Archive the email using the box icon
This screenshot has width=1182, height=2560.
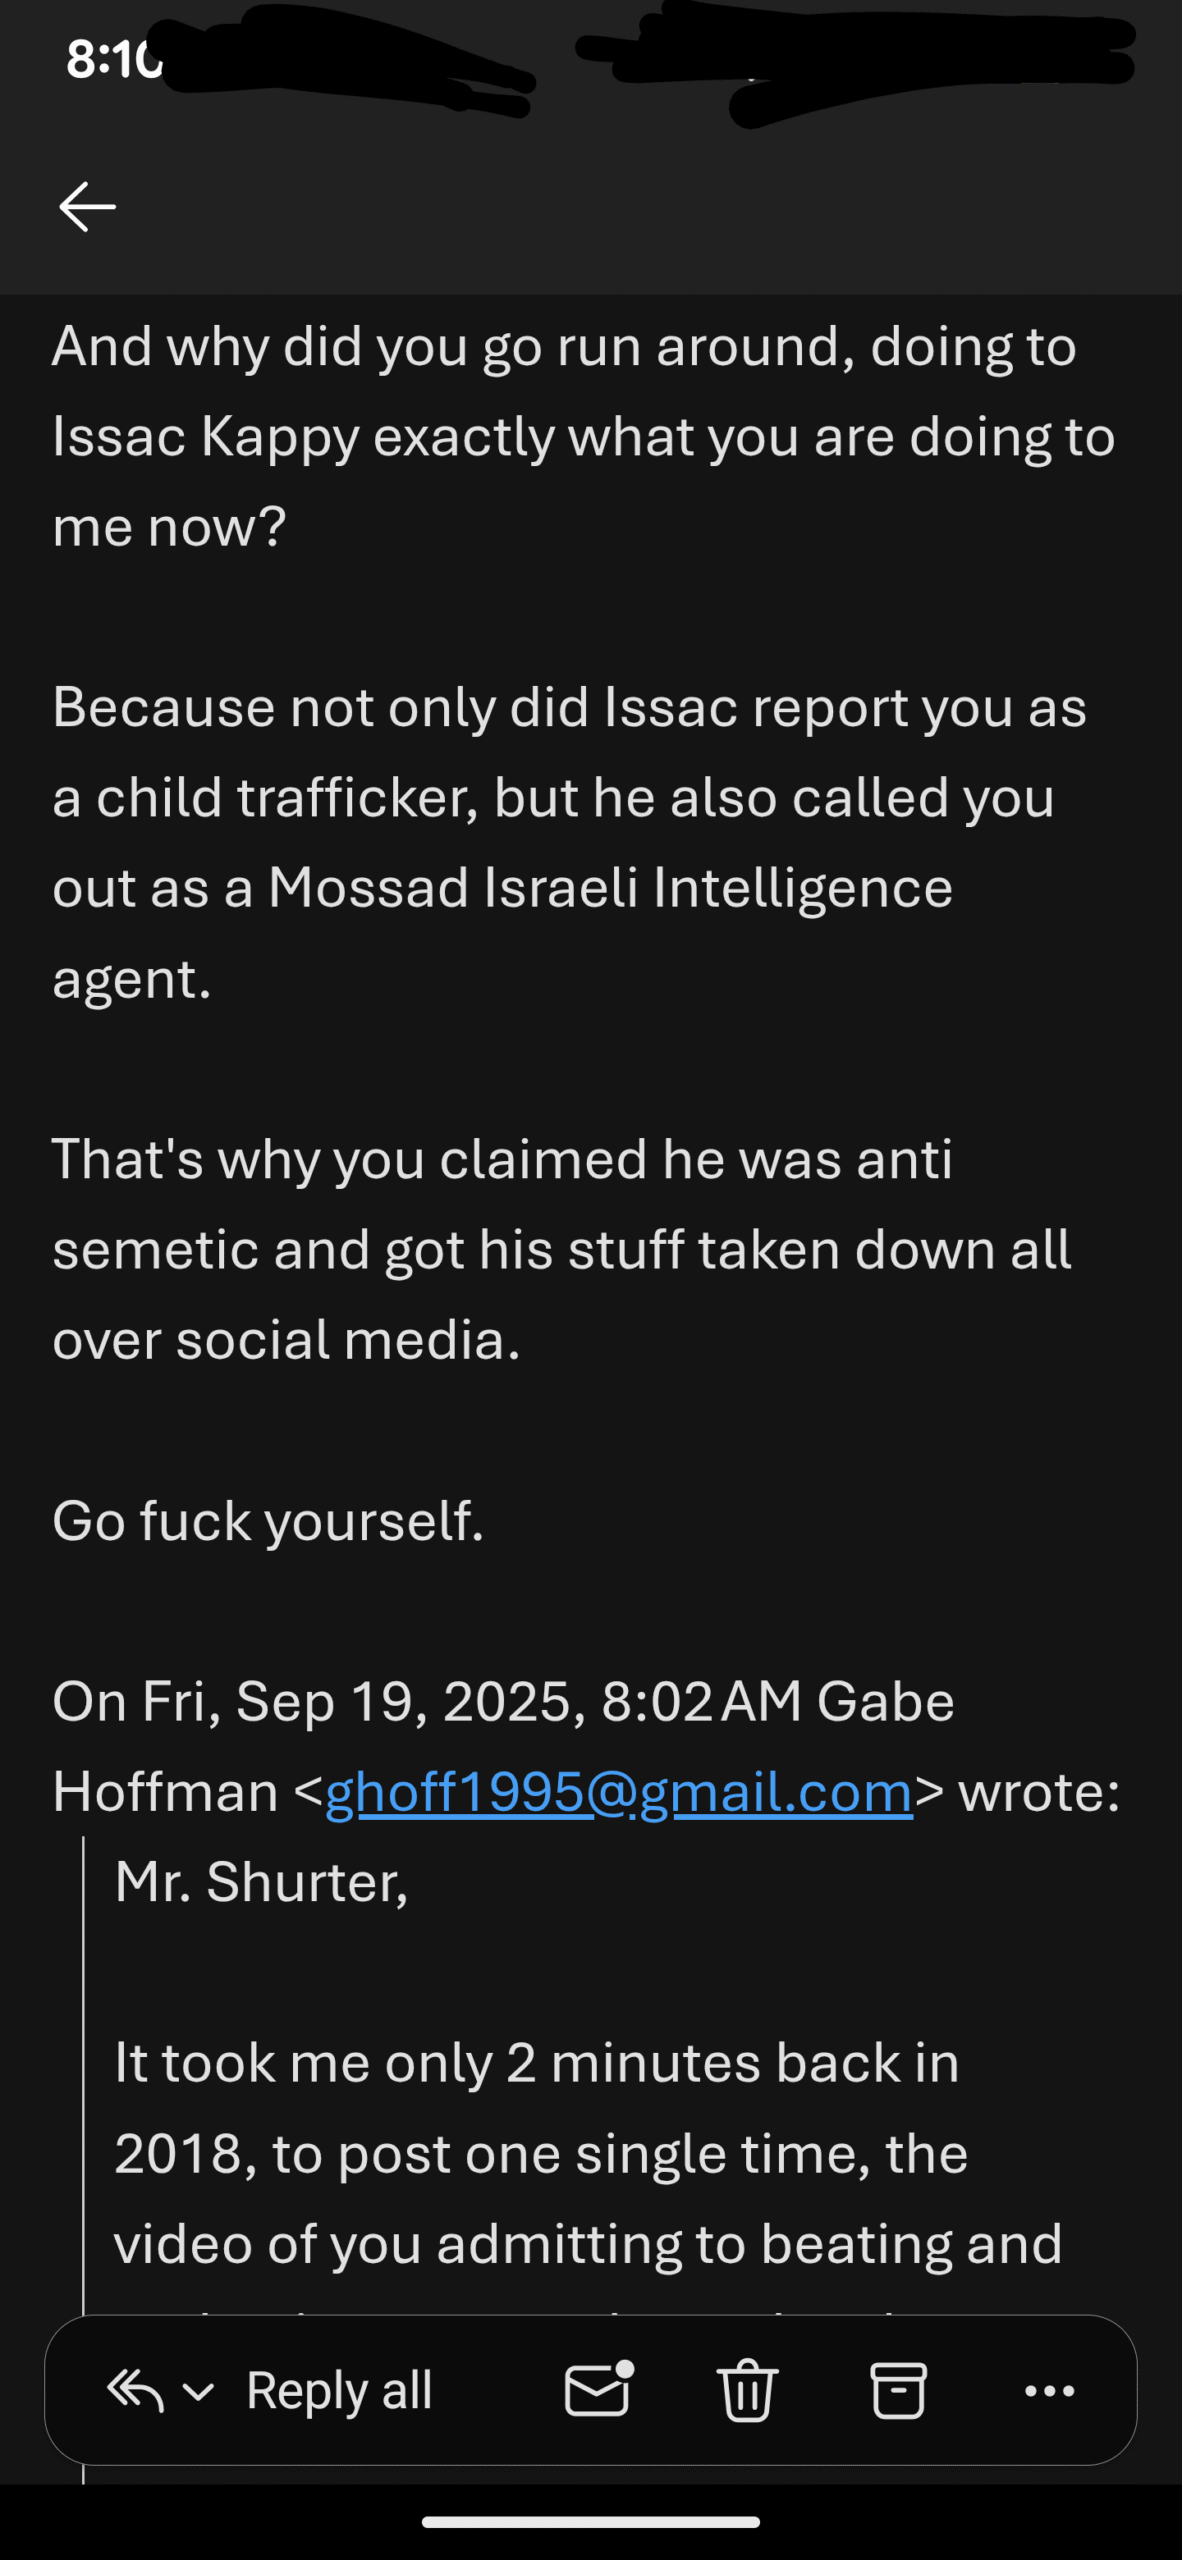coord(898,2390)
